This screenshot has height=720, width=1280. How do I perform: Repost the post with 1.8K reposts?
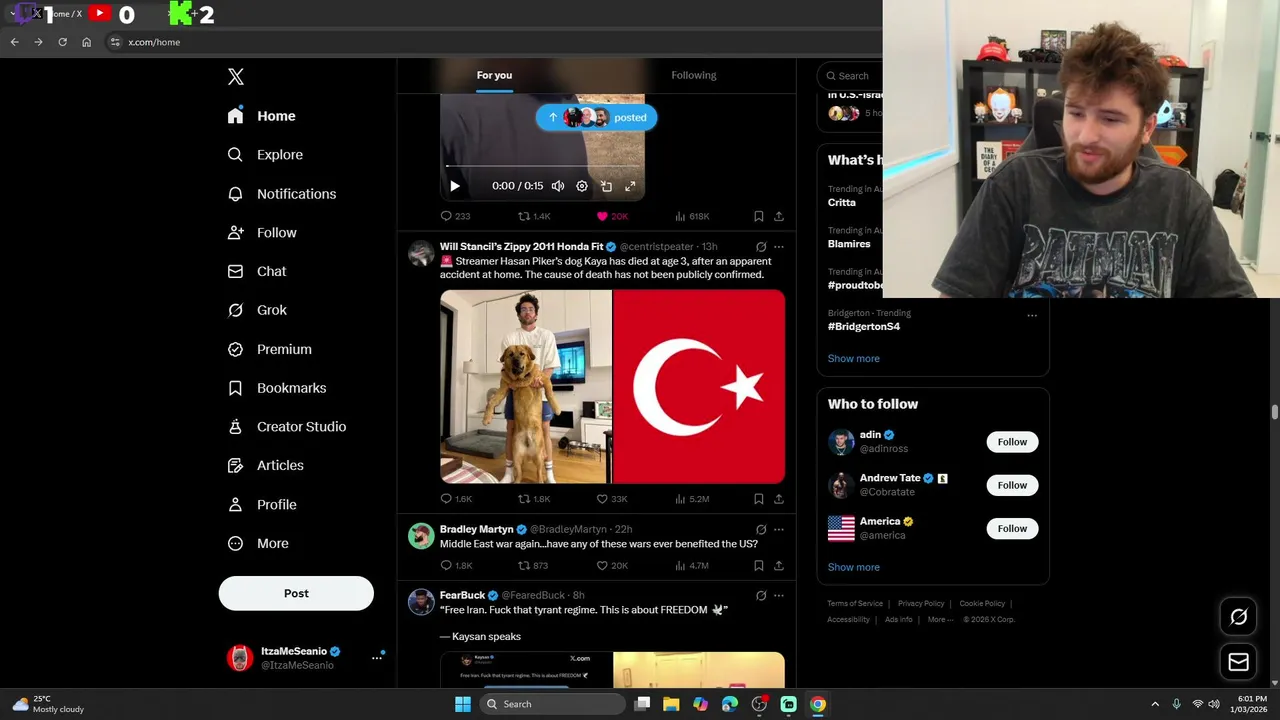pyautogui.click(x=534, y=499)
